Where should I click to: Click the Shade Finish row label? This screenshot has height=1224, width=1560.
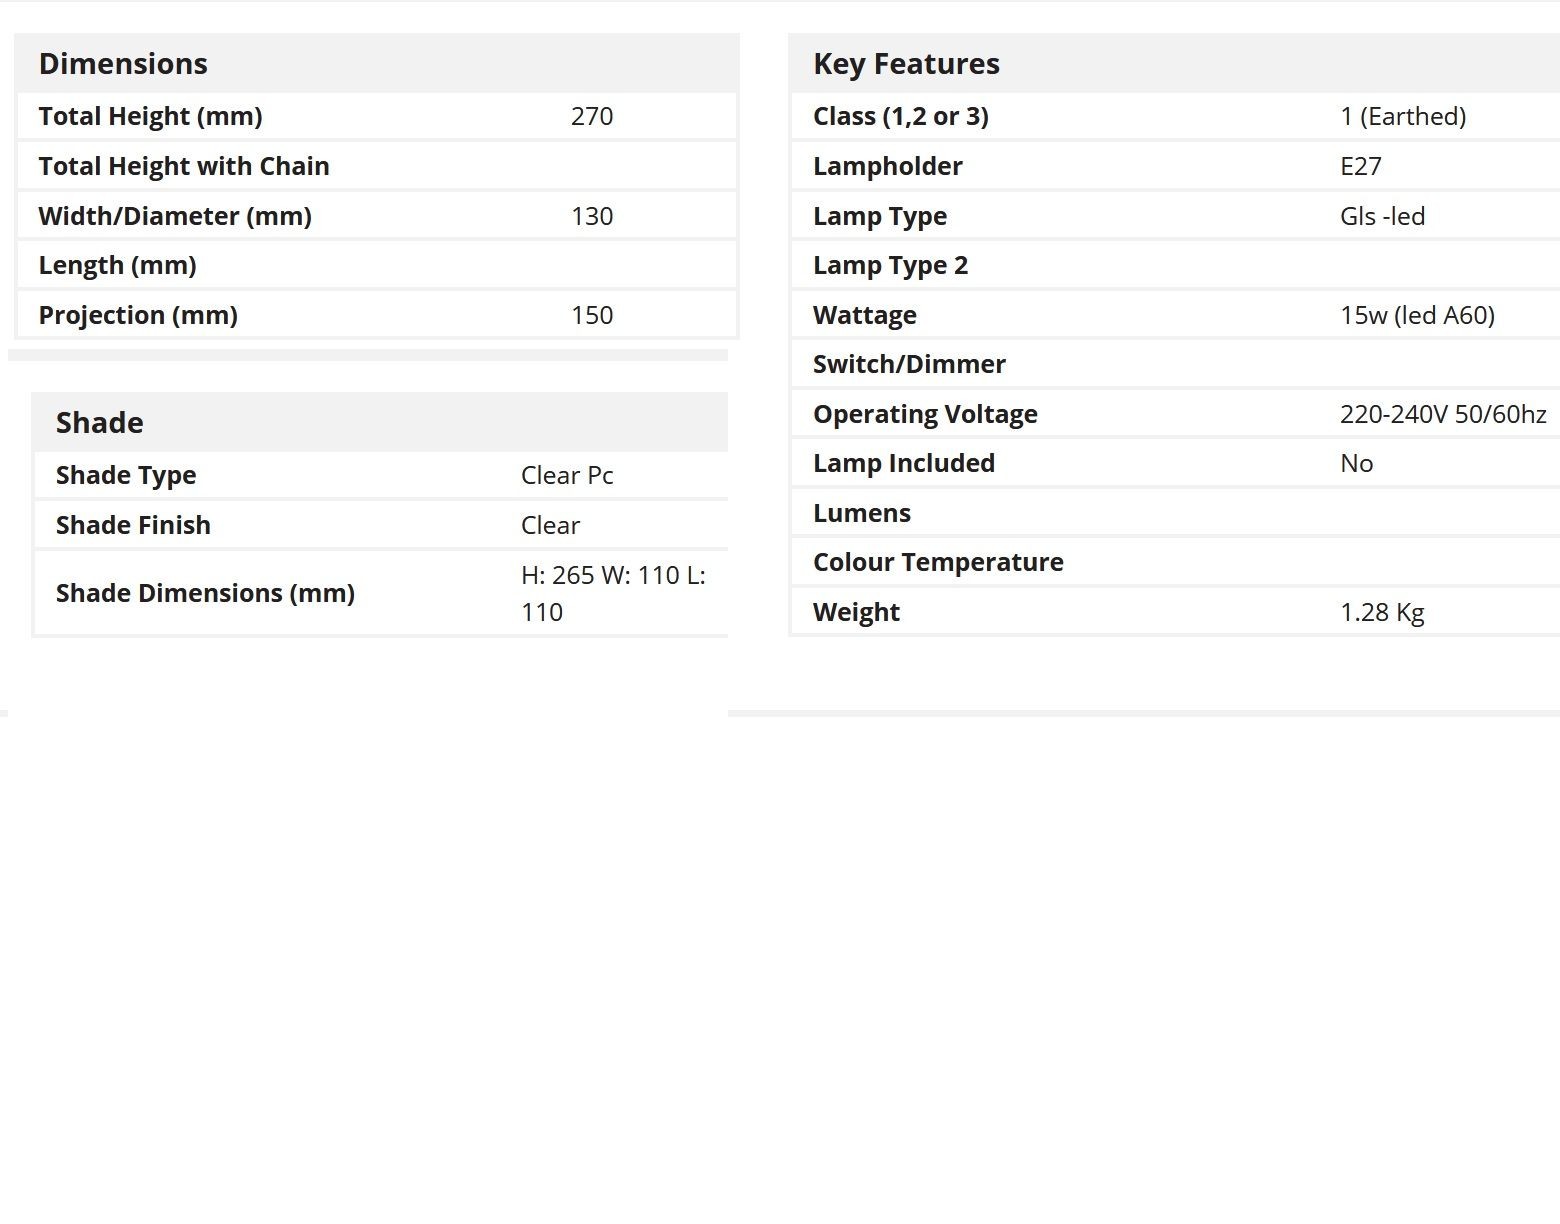coord(133,525)
